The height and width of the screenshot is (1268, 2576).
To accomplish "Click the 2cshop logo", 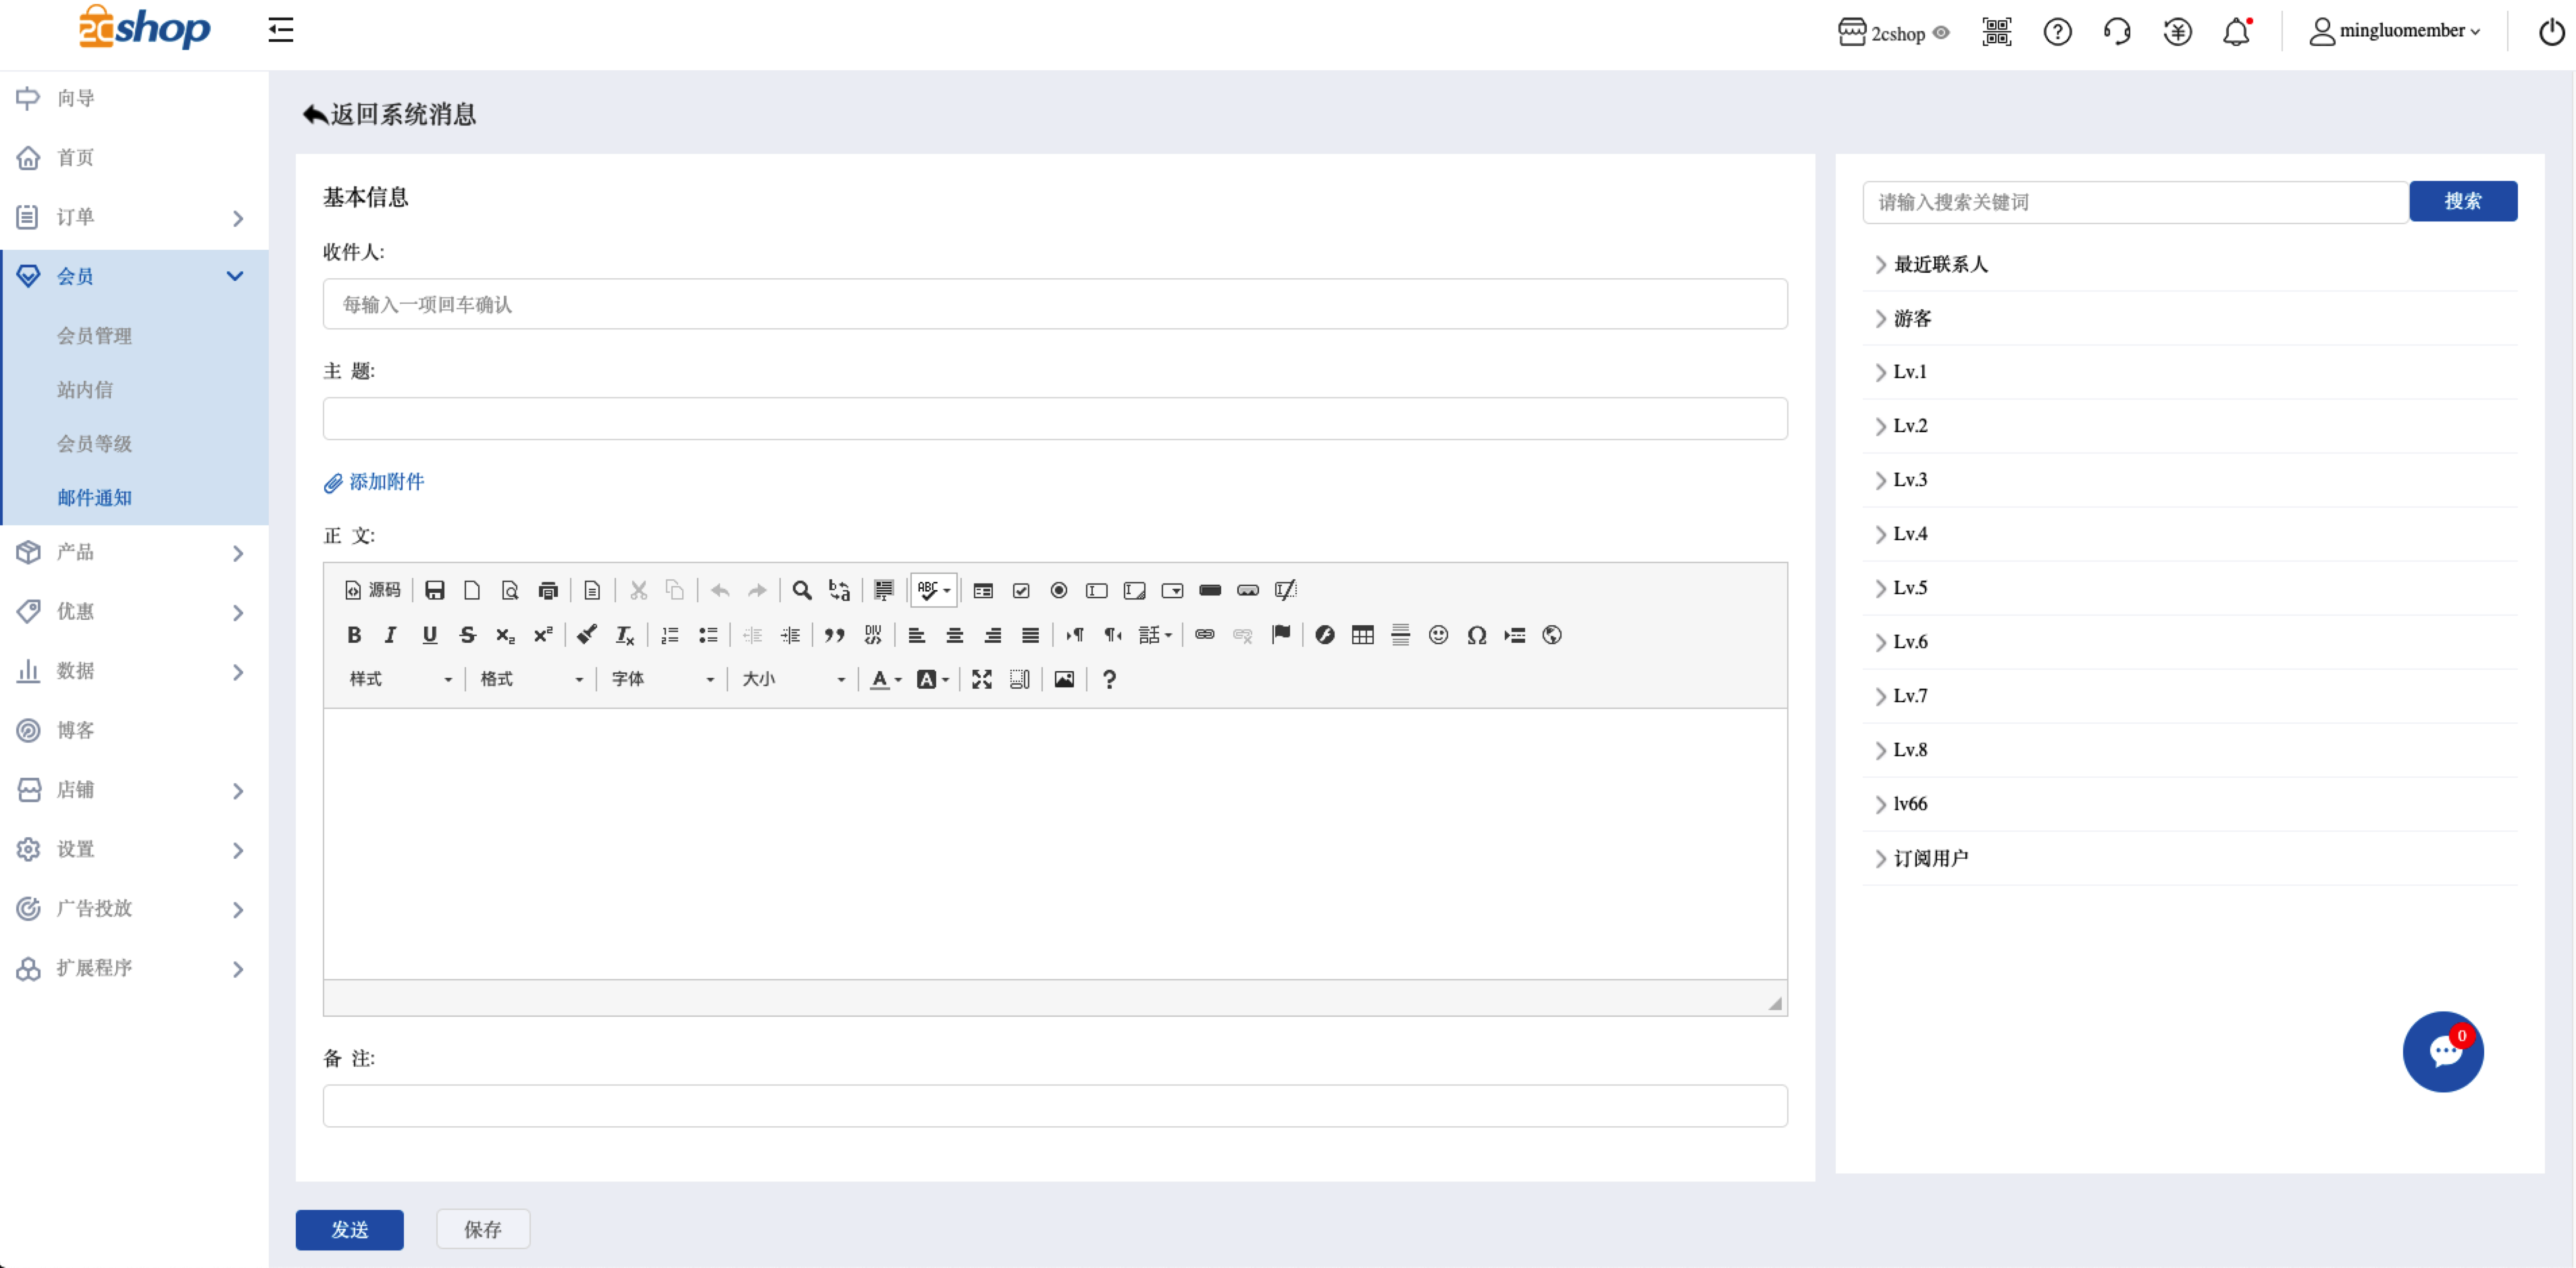I will pos(144,28).
